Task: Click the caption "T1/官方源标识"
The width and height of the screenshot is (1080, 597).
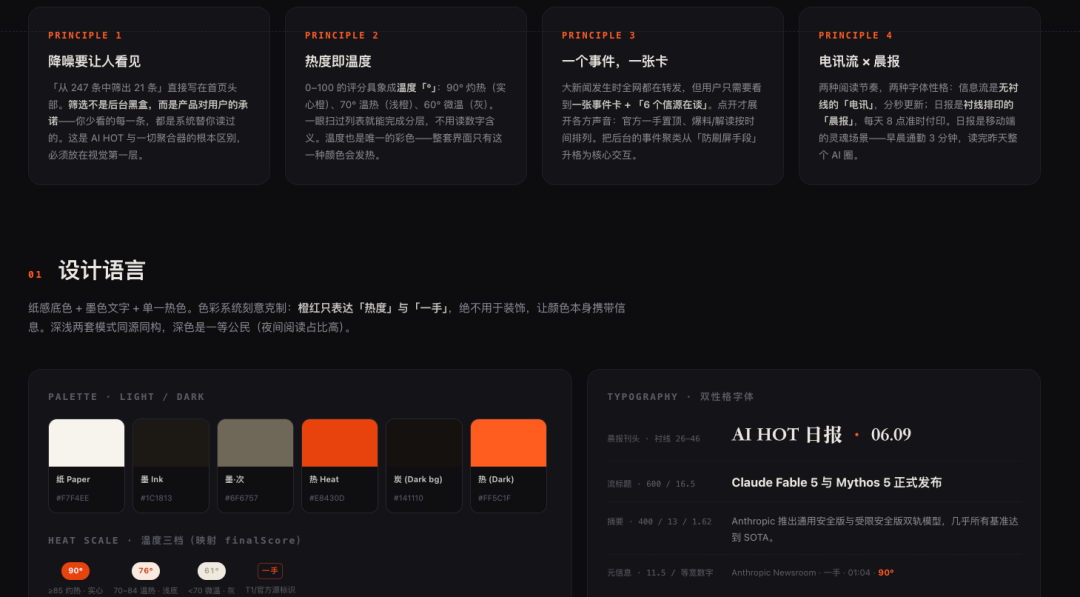Action: tap(270, 590)
